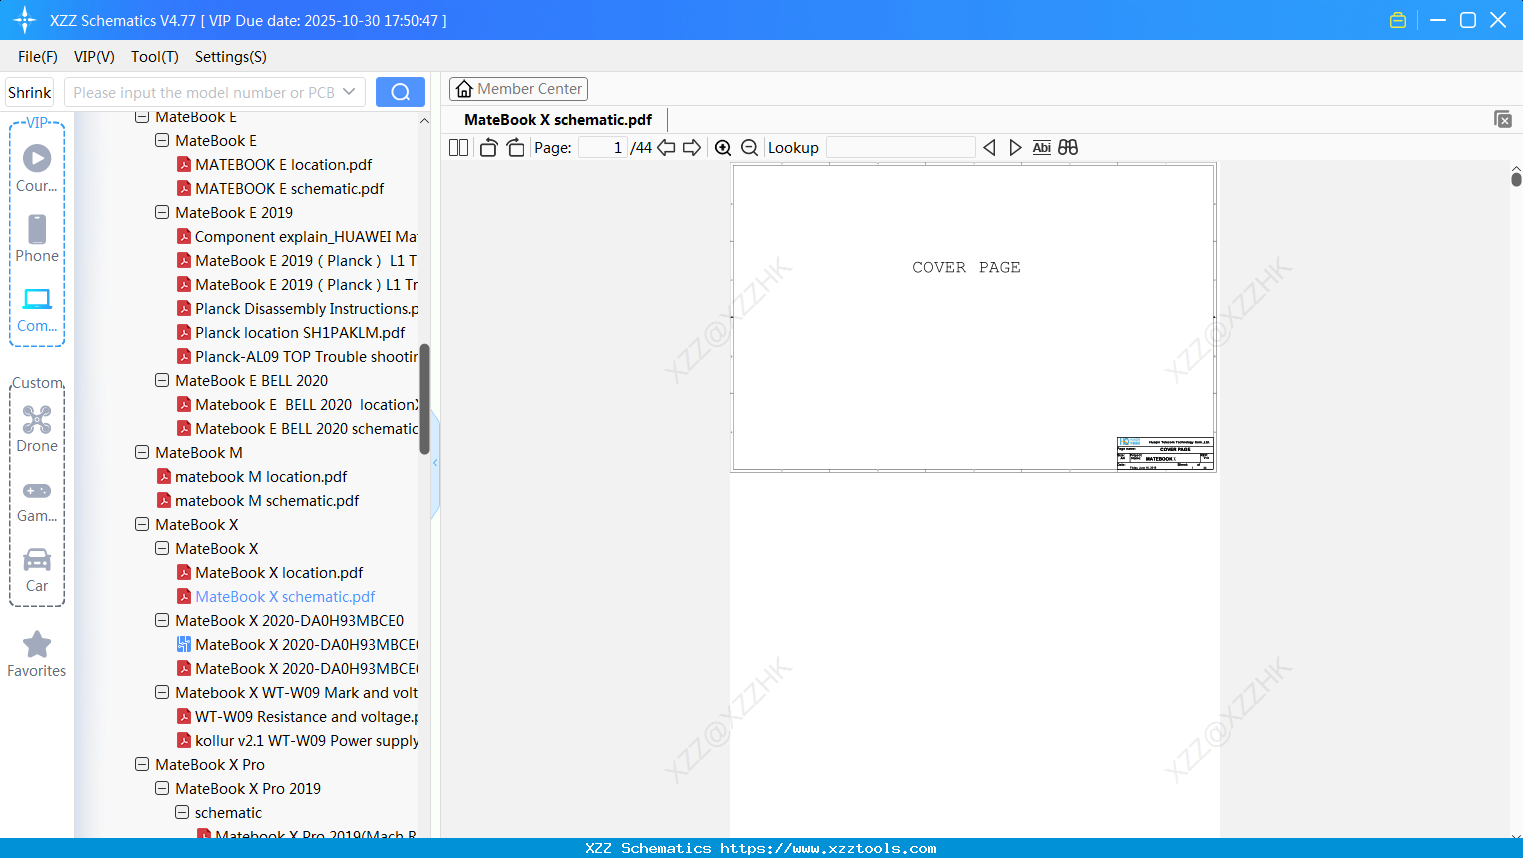Click the document viewer scrollbar thumb
The image size is (1523, 858).
click(x=1516, y=179)
